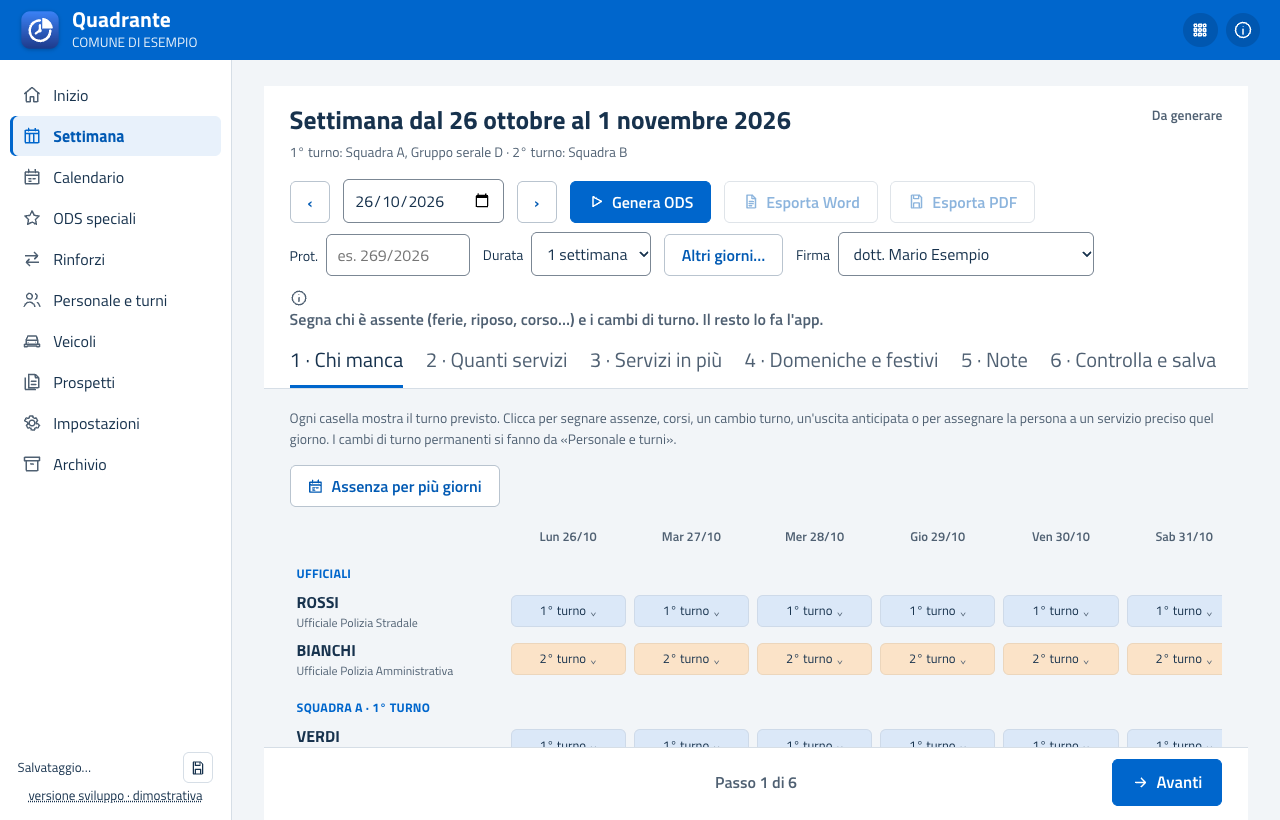
Task: Open the Firma signer dropdown
Action: coord(966,254)
